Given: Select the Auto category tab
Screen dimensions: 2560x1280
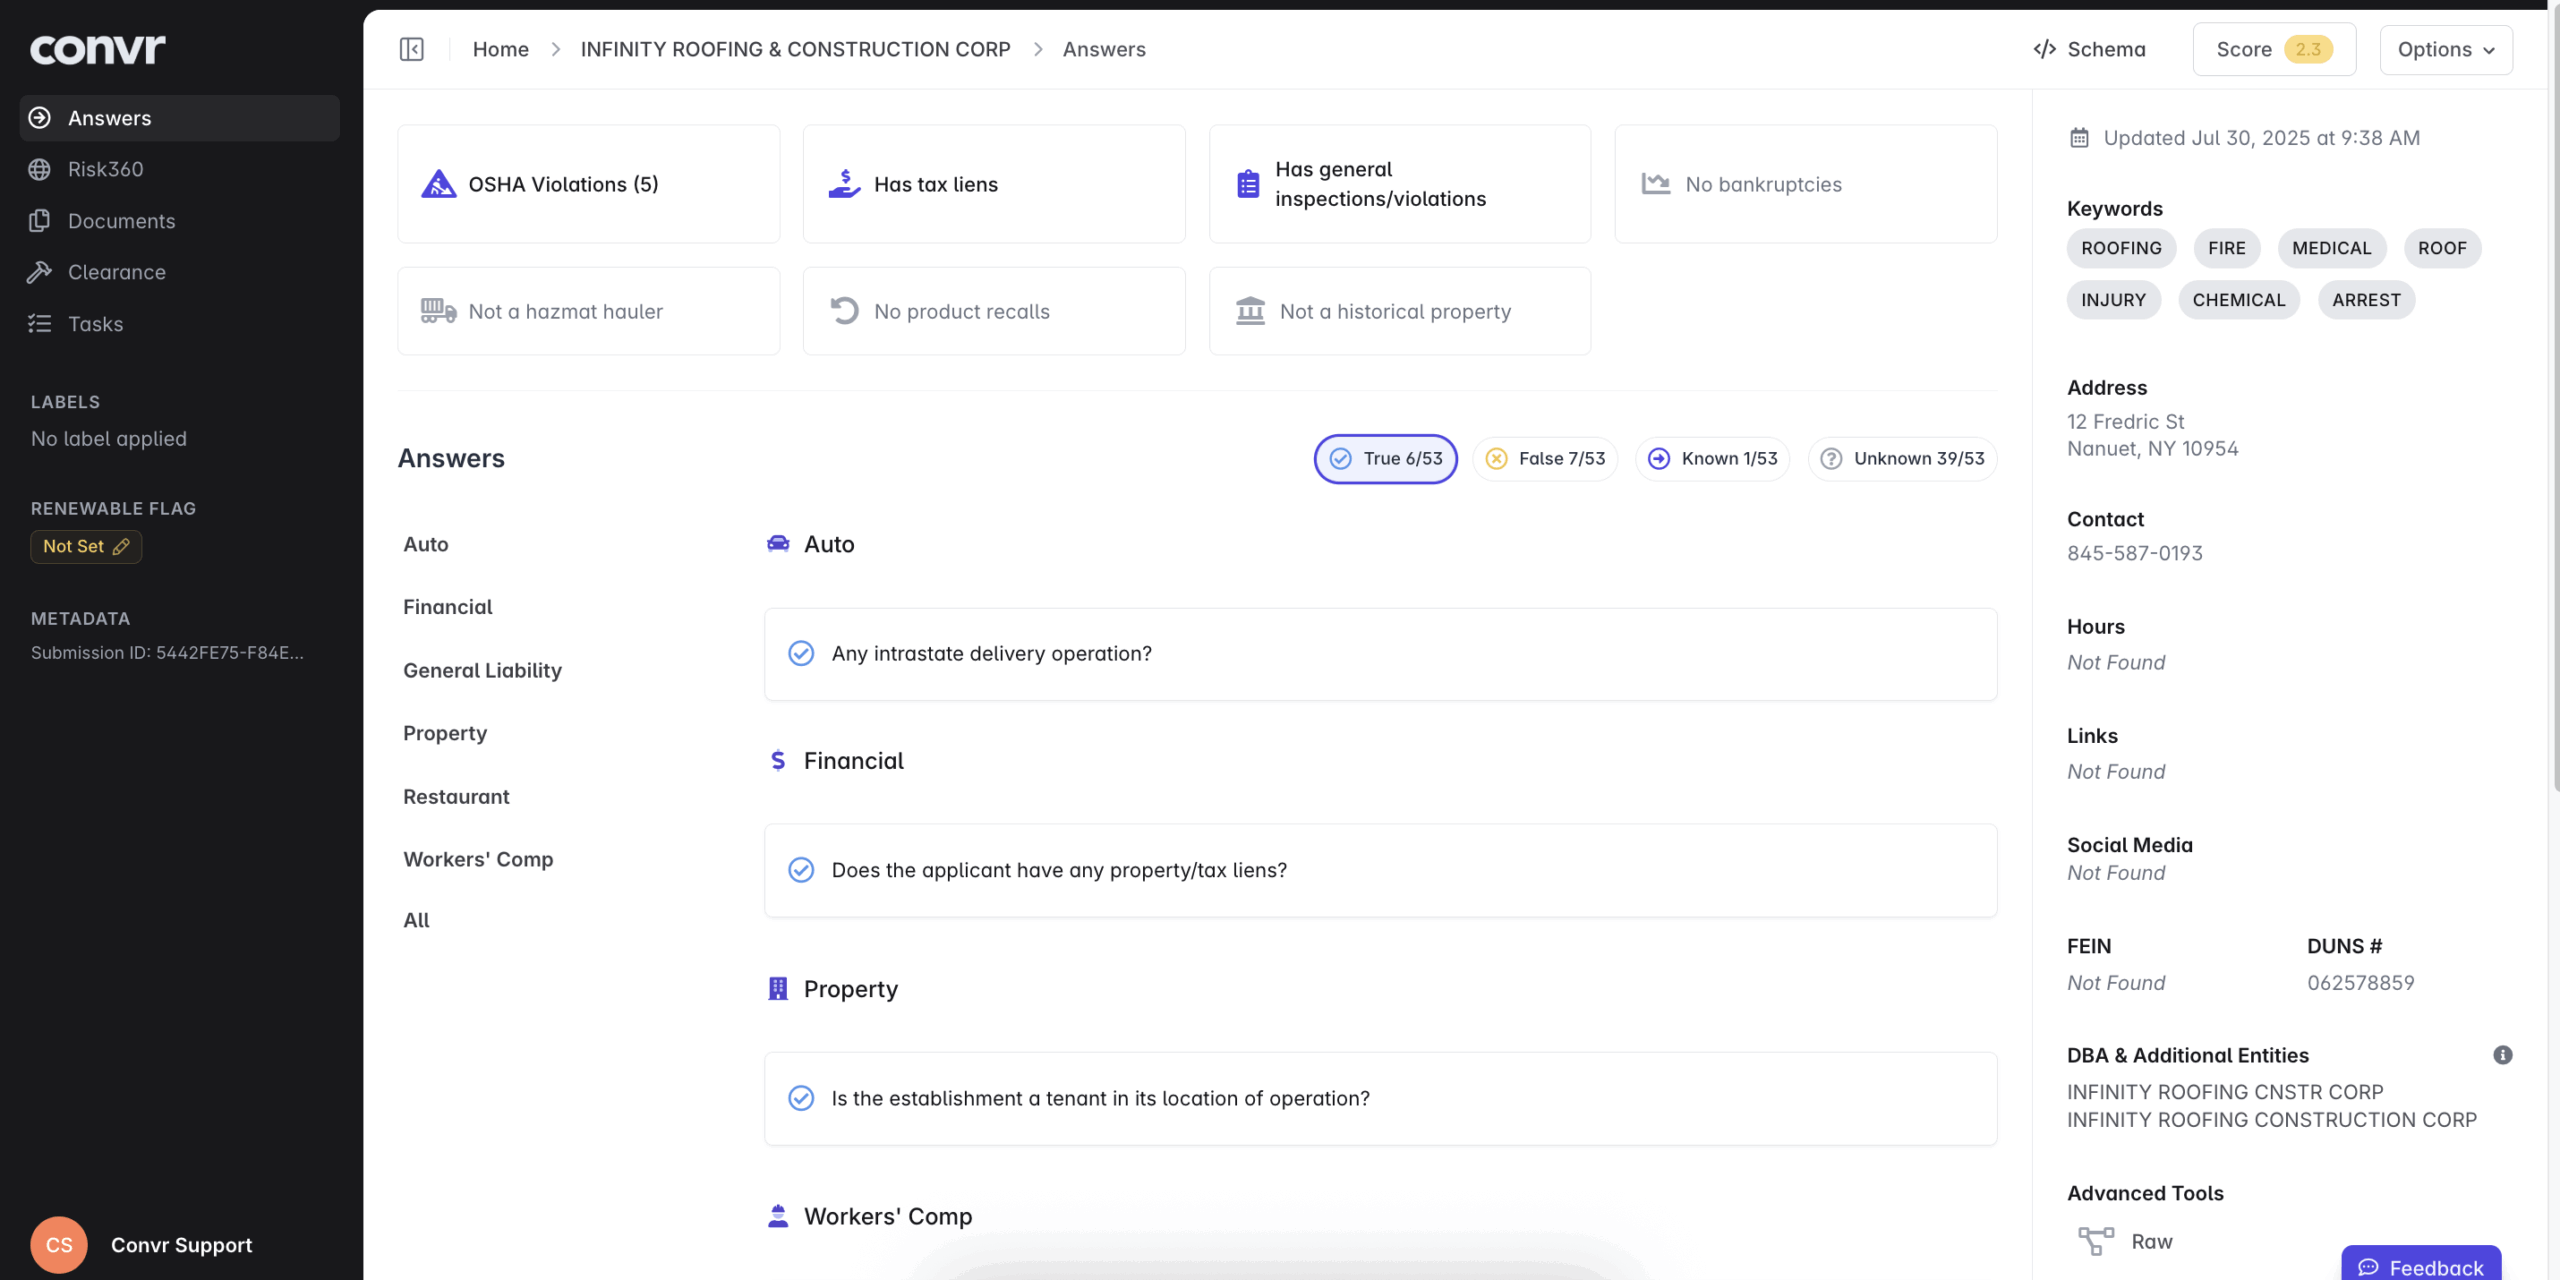Looking at the screenshot, I should pos(426,544).
